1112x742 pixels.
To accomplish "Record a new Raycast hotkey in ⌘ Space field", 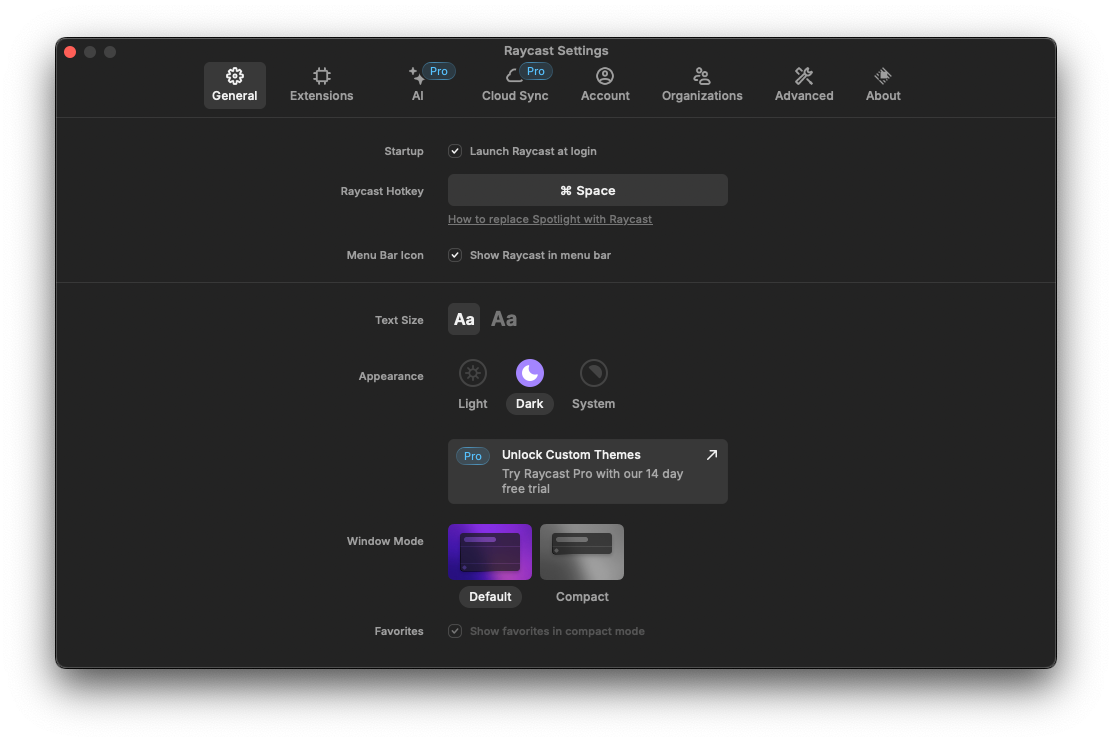I will pos(587,190).
